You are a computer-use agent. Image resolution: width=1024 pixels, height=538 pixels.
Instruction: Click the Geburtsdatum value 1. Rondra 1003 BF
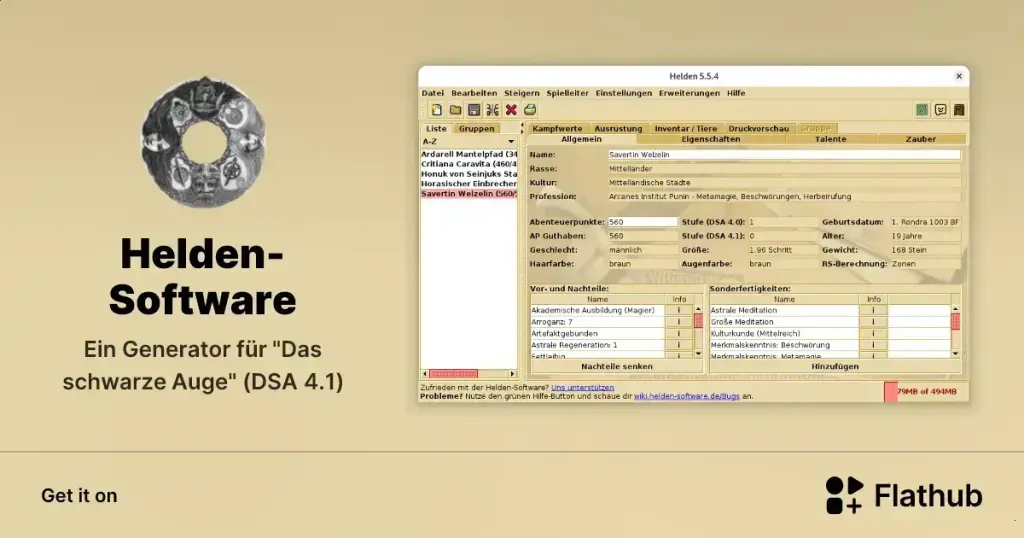tap(925, 222)
